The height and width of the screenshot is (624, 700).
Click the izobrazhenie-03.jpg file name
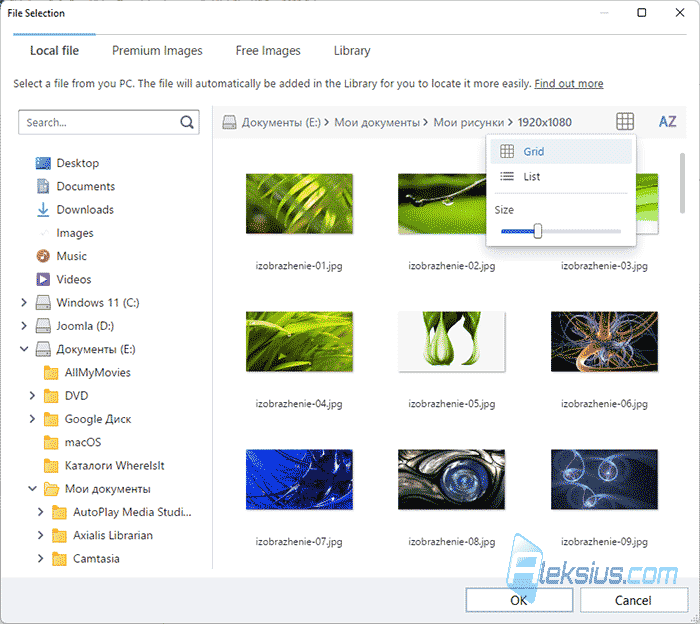point(604,266)
